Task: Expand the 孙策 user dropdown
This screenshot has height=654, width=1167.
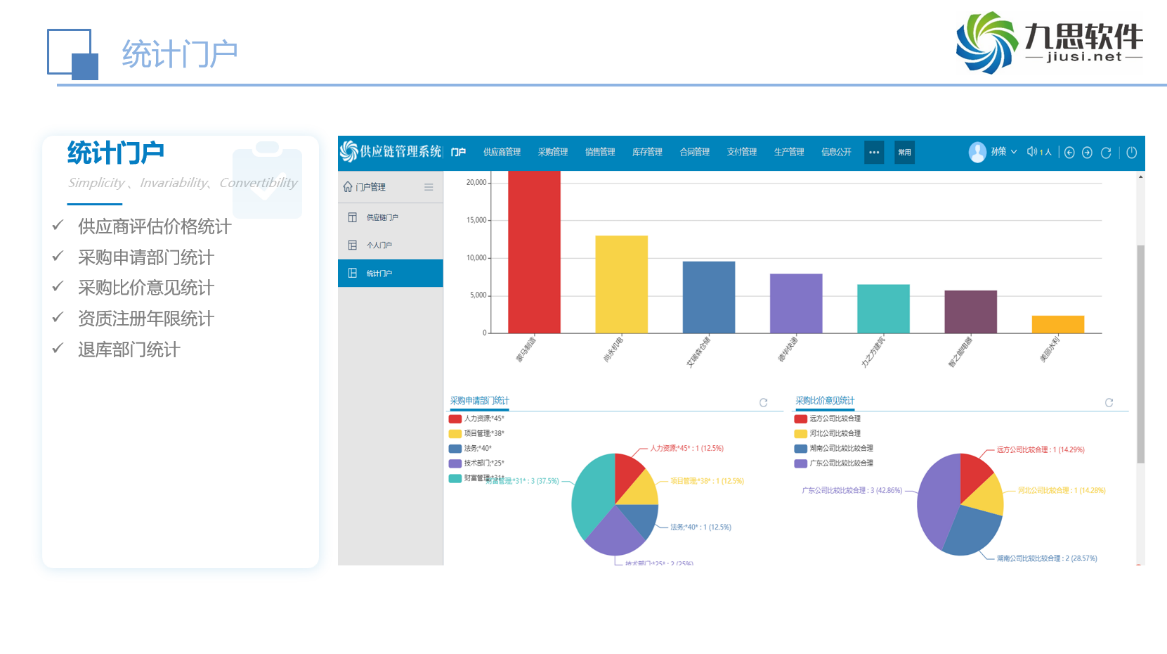Action: [x=1003, y=152]
